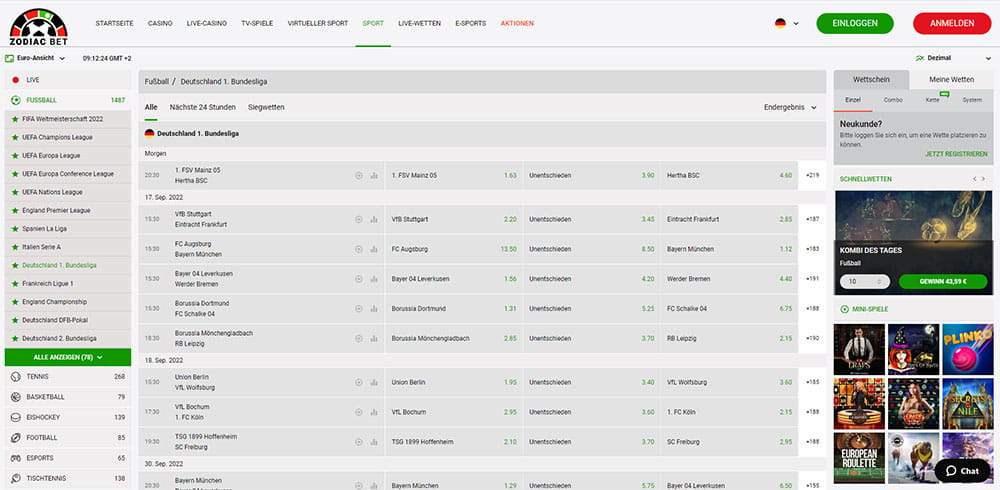Click Fußball breadcrumb link
The width and height of the screenshot is (1000, 490).
[x=156, y=82]
